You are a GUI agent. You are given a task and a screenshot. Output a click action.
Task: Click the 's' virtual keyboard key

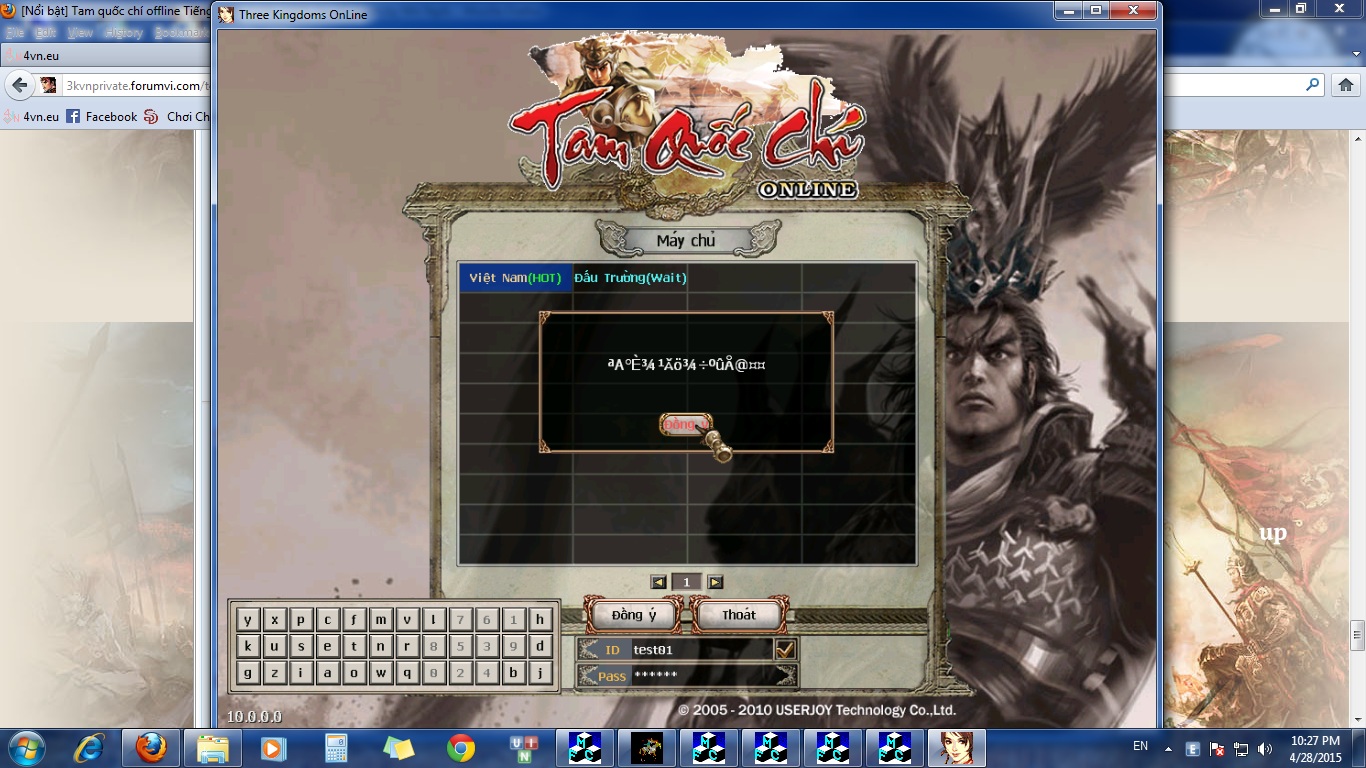tap(301, 646)
